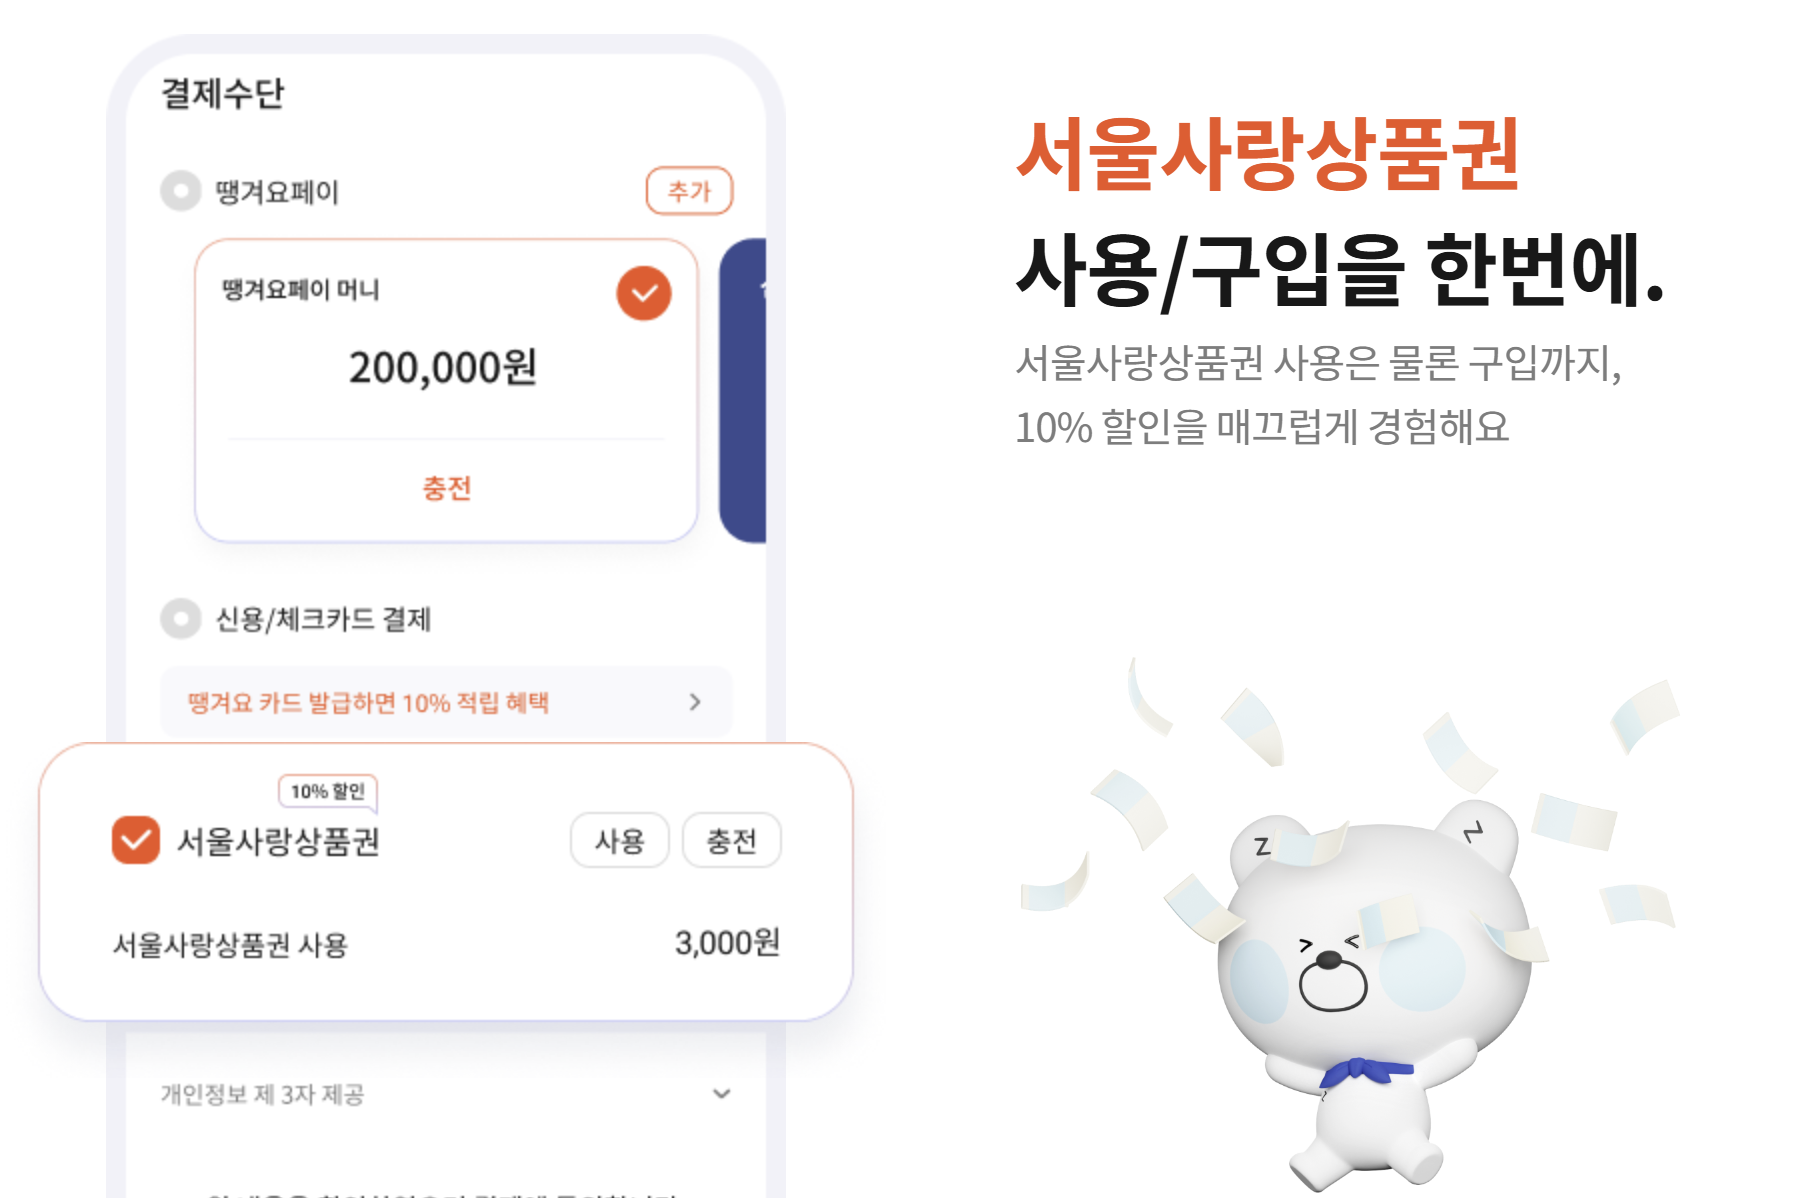Uncheck the 서울사랑상품권 checkbox
1794x1198 pixels.
point(136,840)
